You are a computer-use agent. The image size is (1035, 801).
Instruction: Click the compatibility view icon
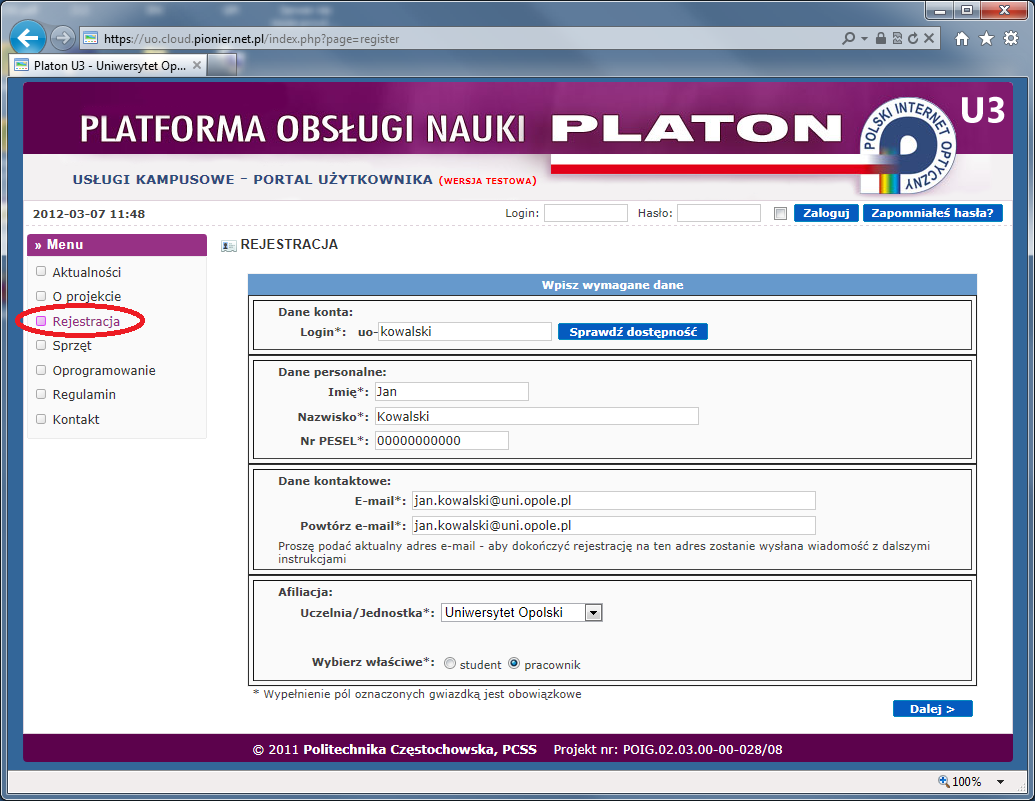[x=897, y=38]
